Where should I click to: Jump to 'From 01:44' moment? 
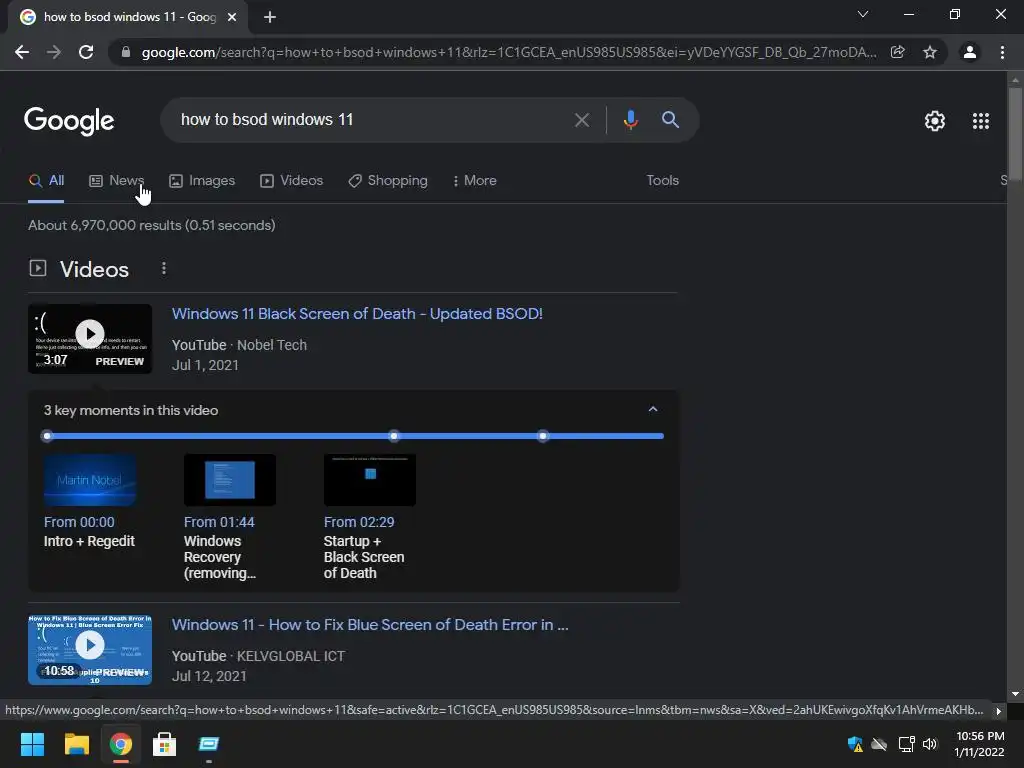click(x=219, y=522)
